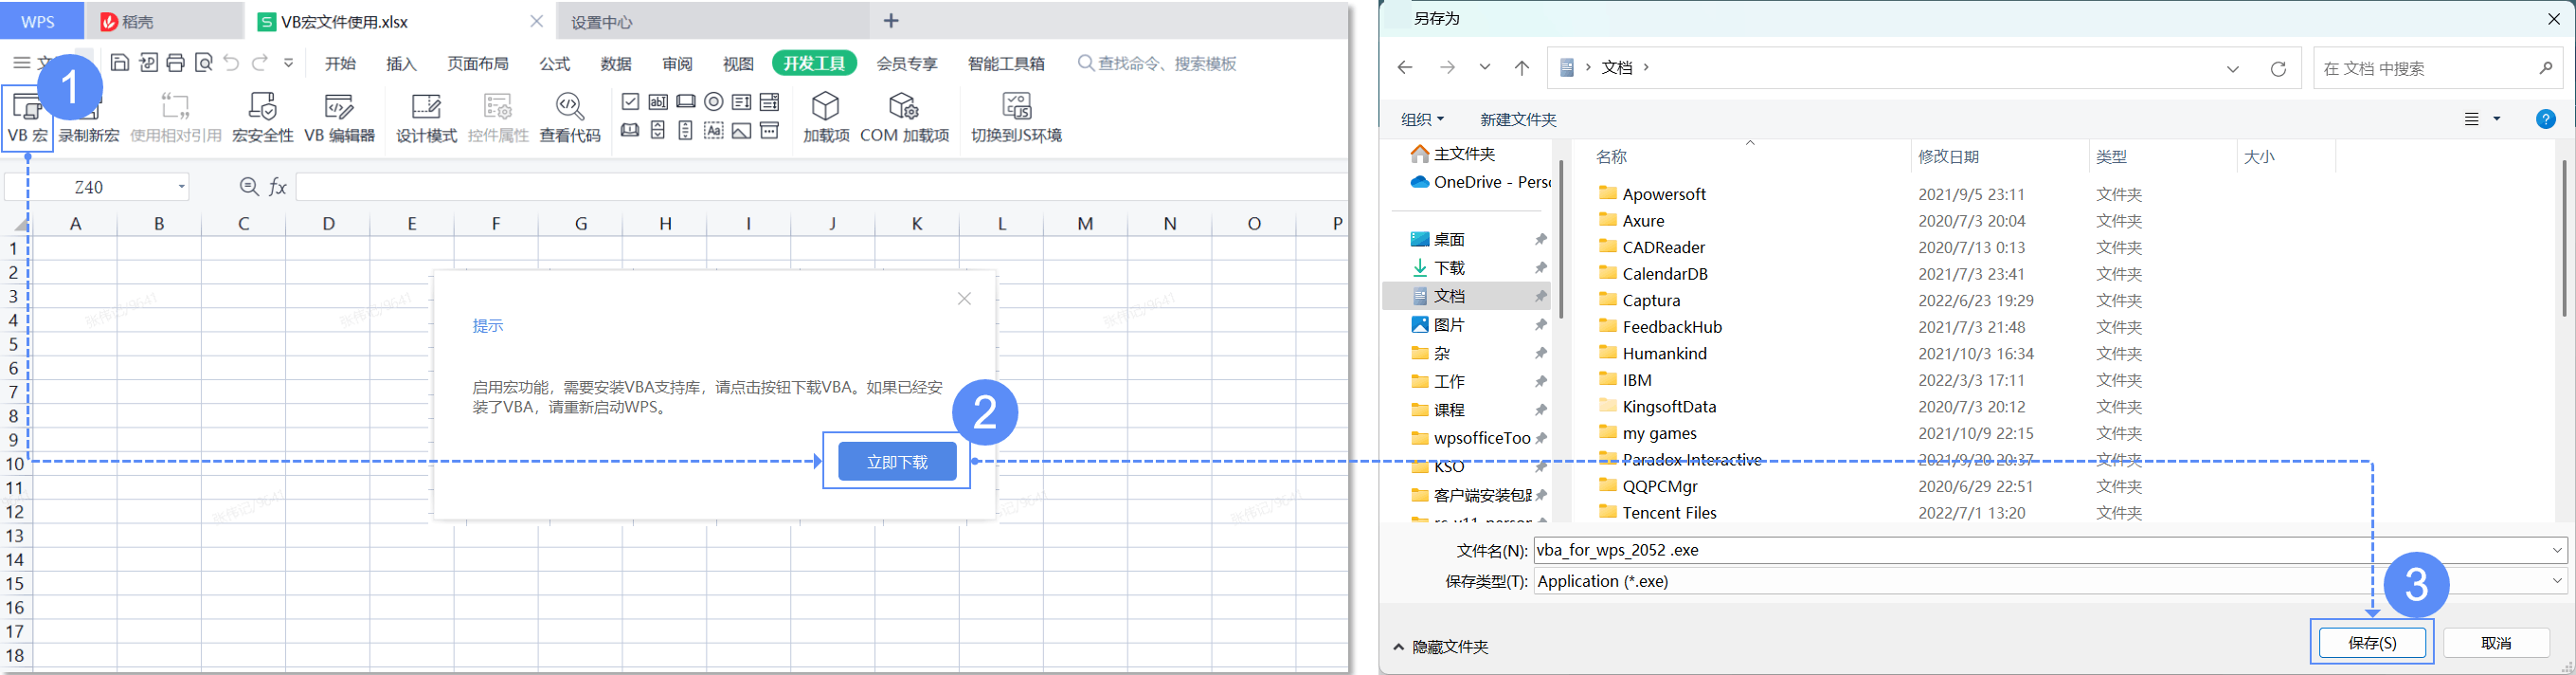
Task: Select the 开发工具 ribbon tab
Action: pos(814,64)
